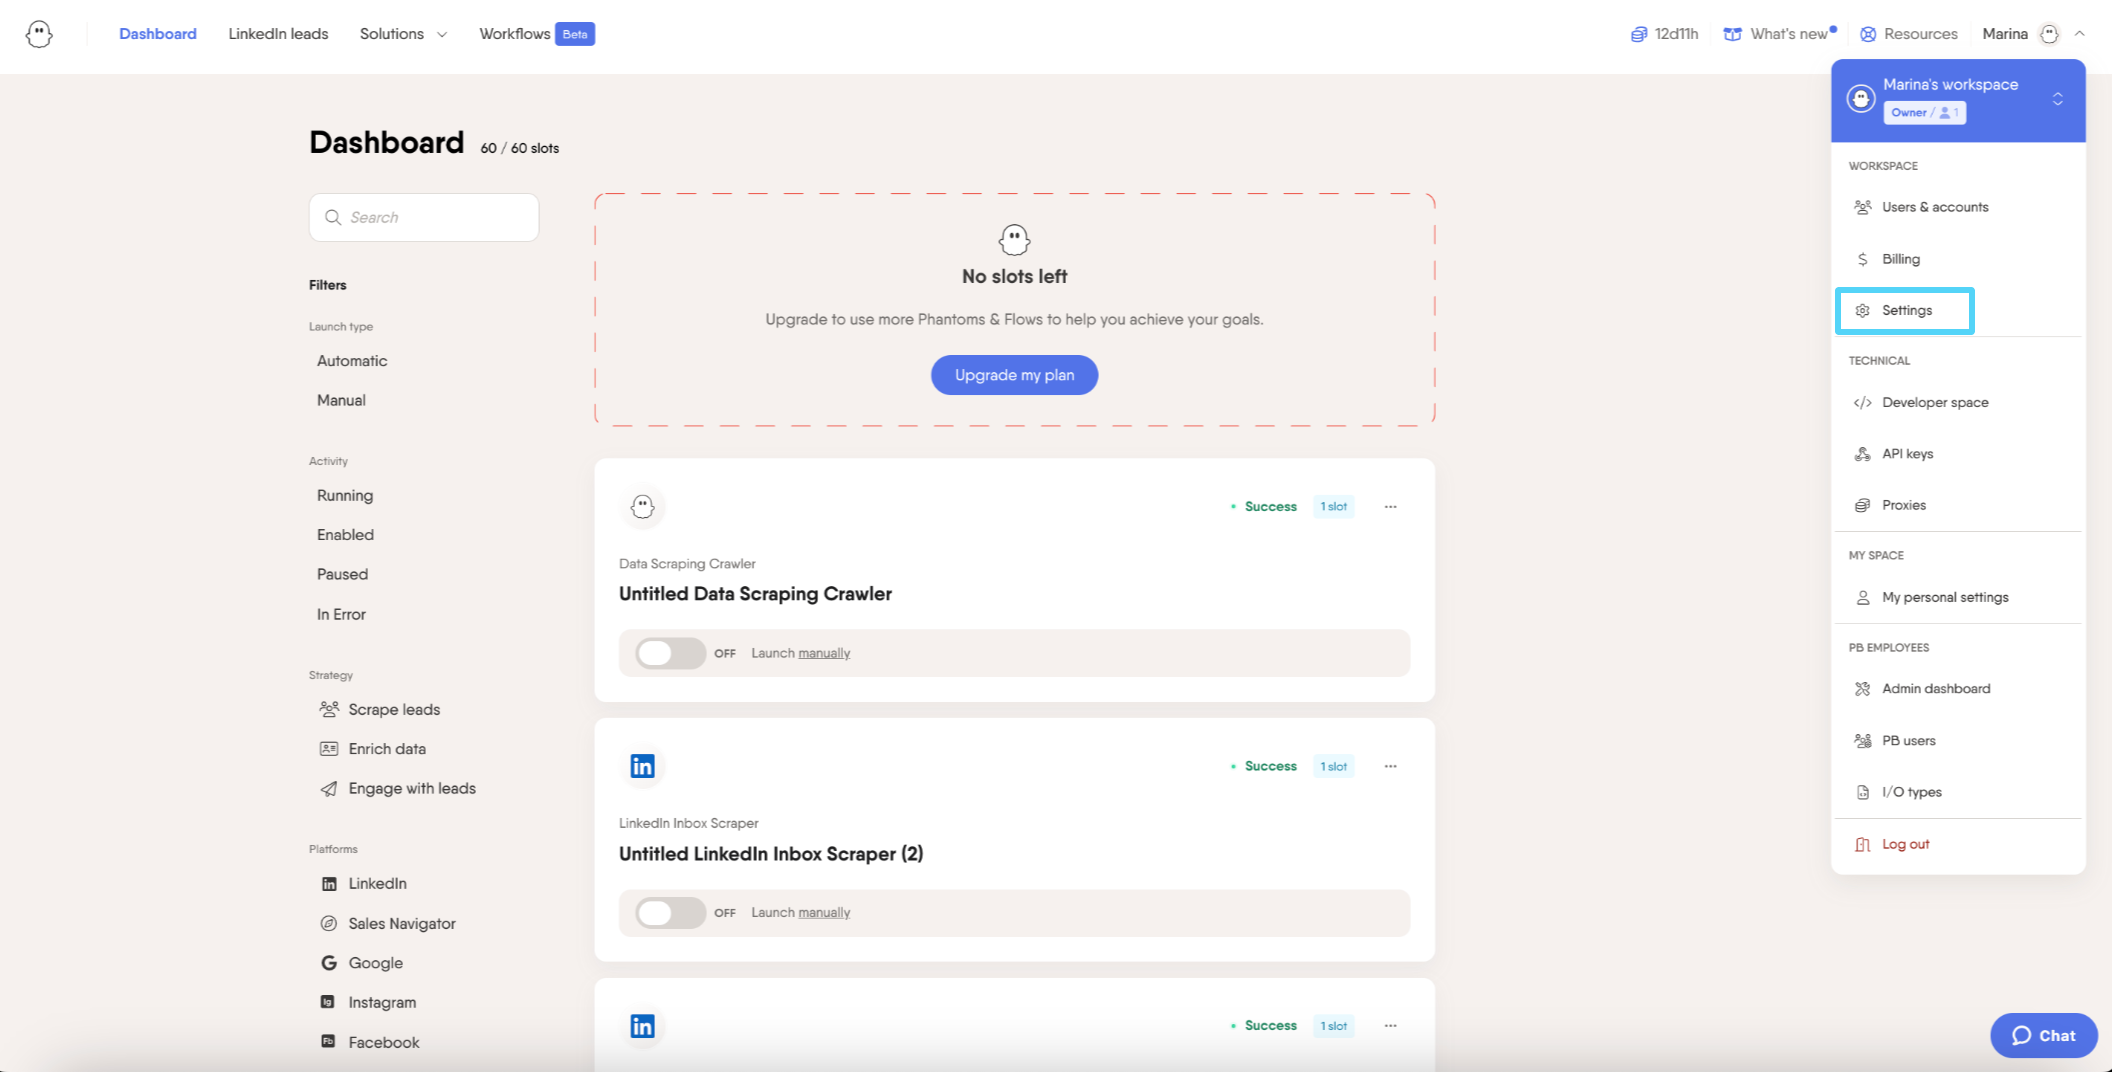Go to the Dashboard tab

point(158,34)
